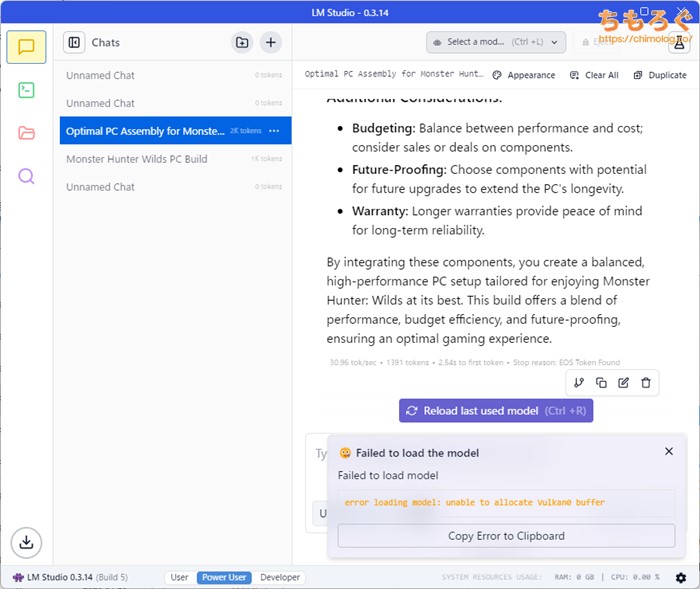700x589 pixels.
Task: Open the last Unnamed Chat in list
Action: point(175,187)
